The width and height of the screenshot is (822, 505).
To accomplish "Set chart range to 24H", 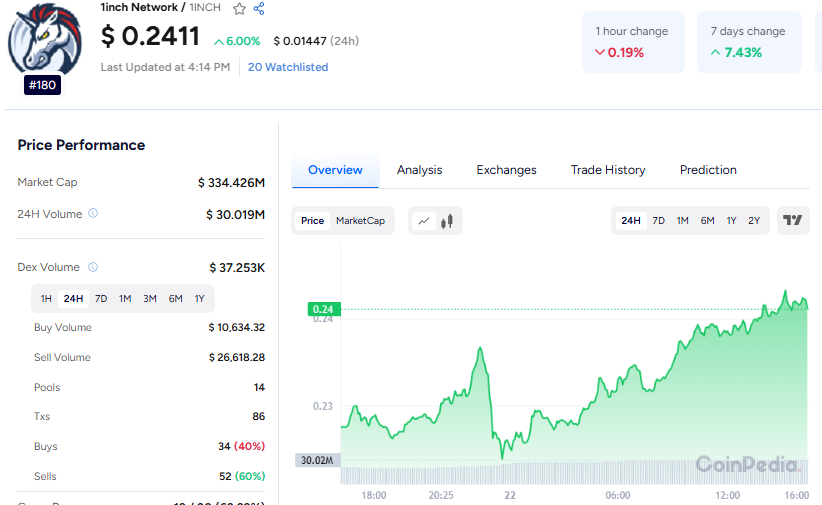I will (x=631, y=221).
